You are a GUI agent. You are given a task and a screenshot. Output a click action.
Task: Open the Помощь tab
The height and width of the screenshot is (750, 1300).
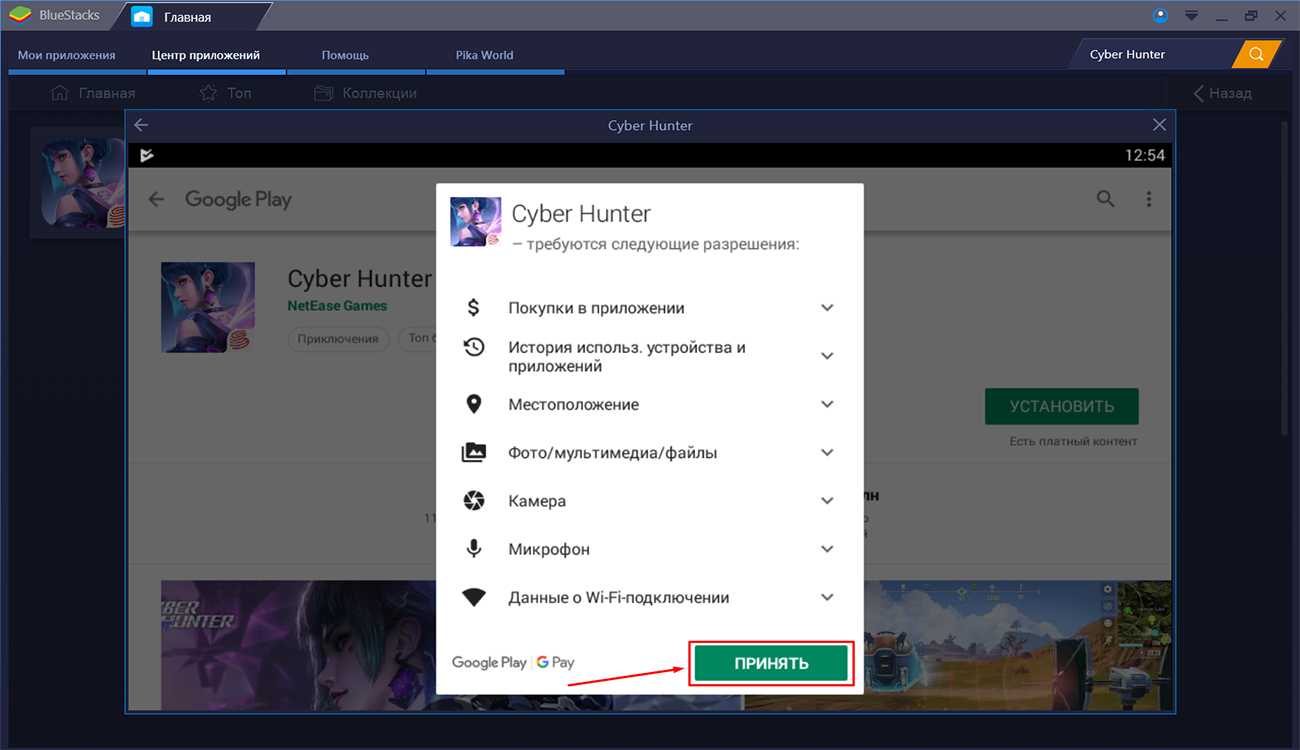(345, 55)
